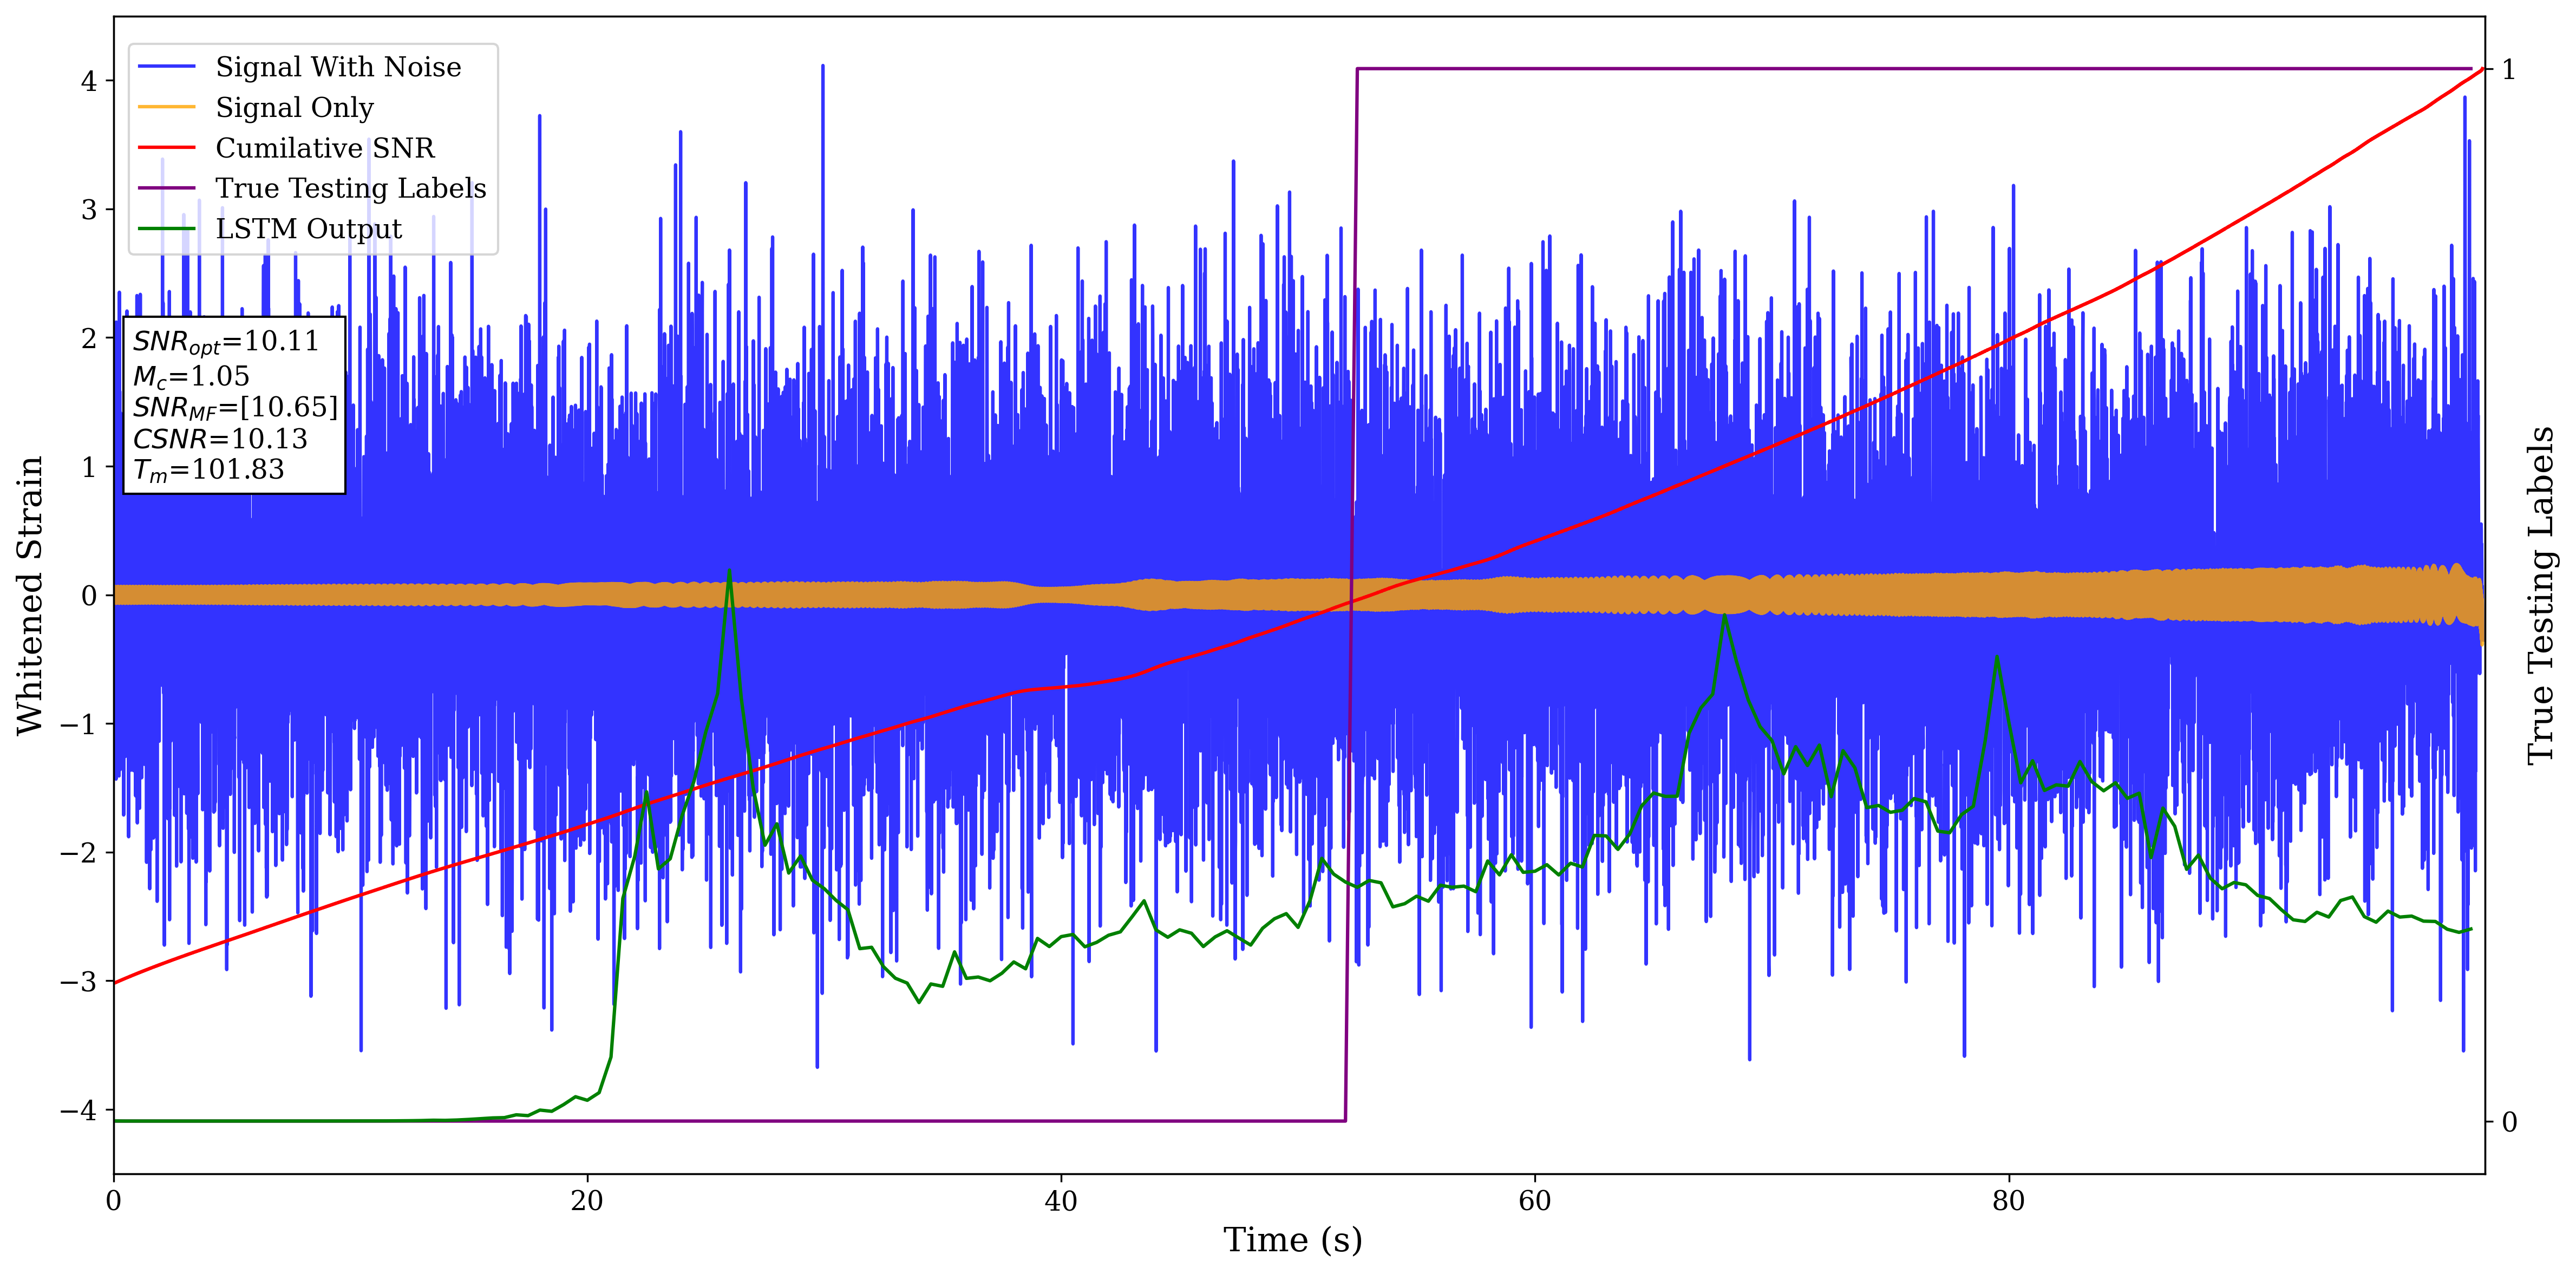Viewport: 2576px width, 1274px height.
Task: Click the 'LSTM Output' legend label
Action: [308, 229]
